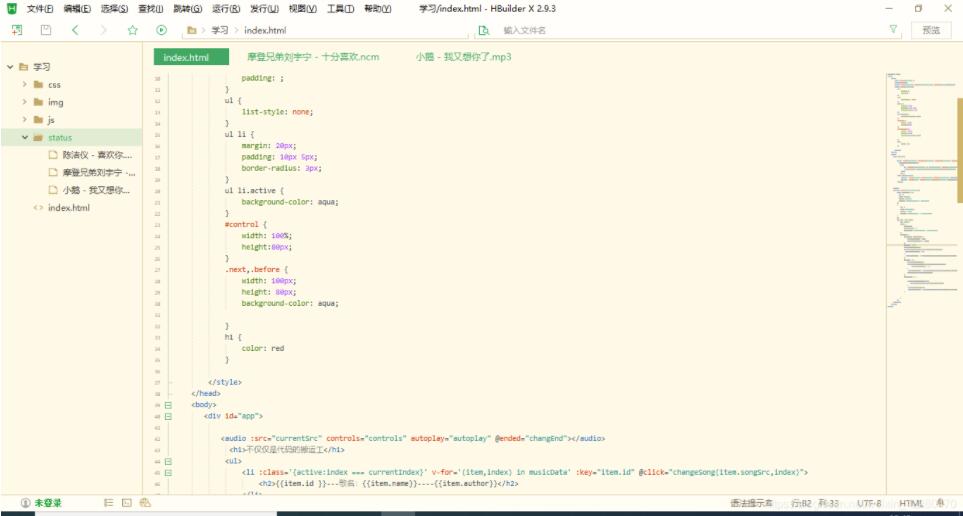963x516 pixels.
Task: Go forward with the right arrow icon
Action: [103, 30]
